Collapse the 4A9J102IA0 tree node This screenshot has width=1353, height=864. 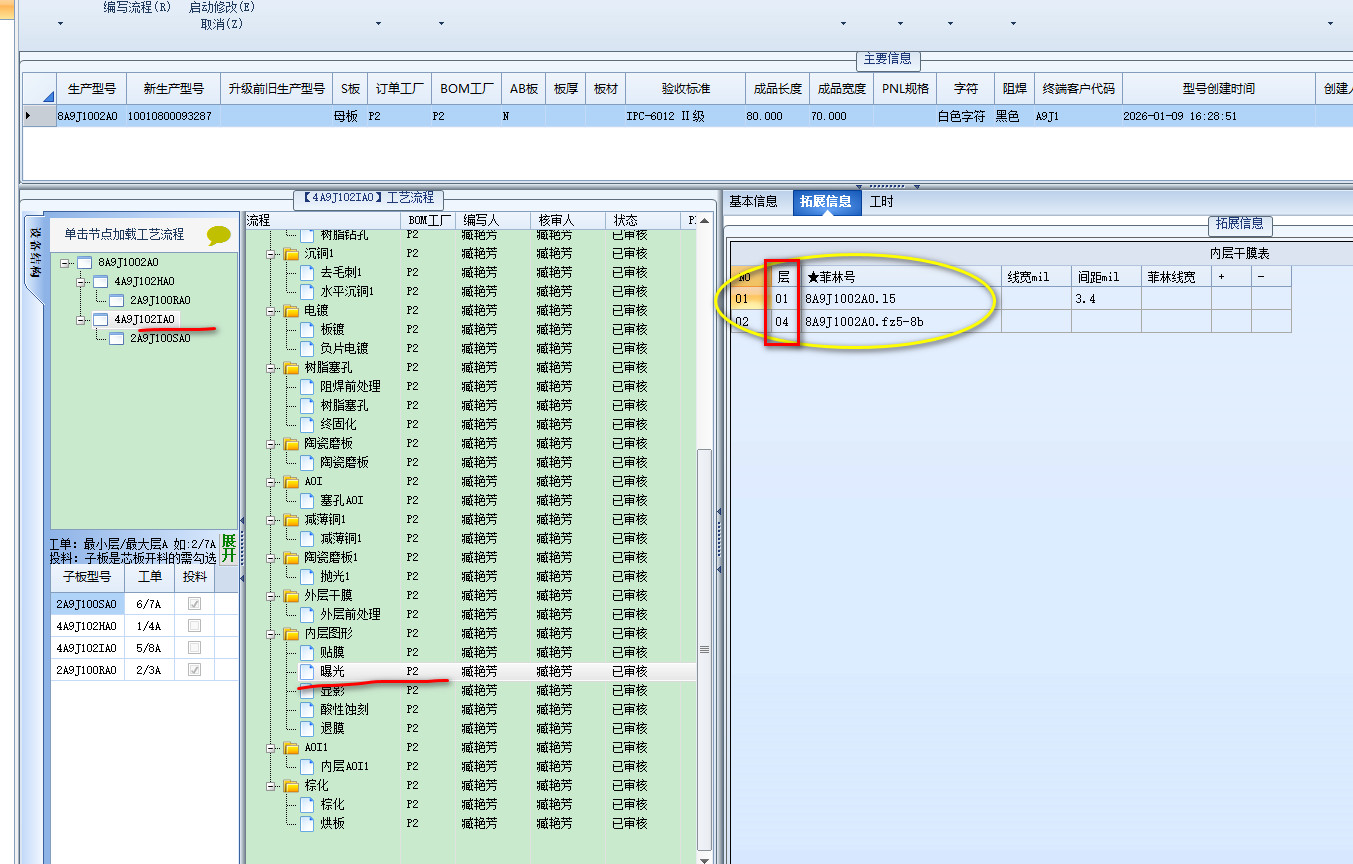[x=82, y=320]
